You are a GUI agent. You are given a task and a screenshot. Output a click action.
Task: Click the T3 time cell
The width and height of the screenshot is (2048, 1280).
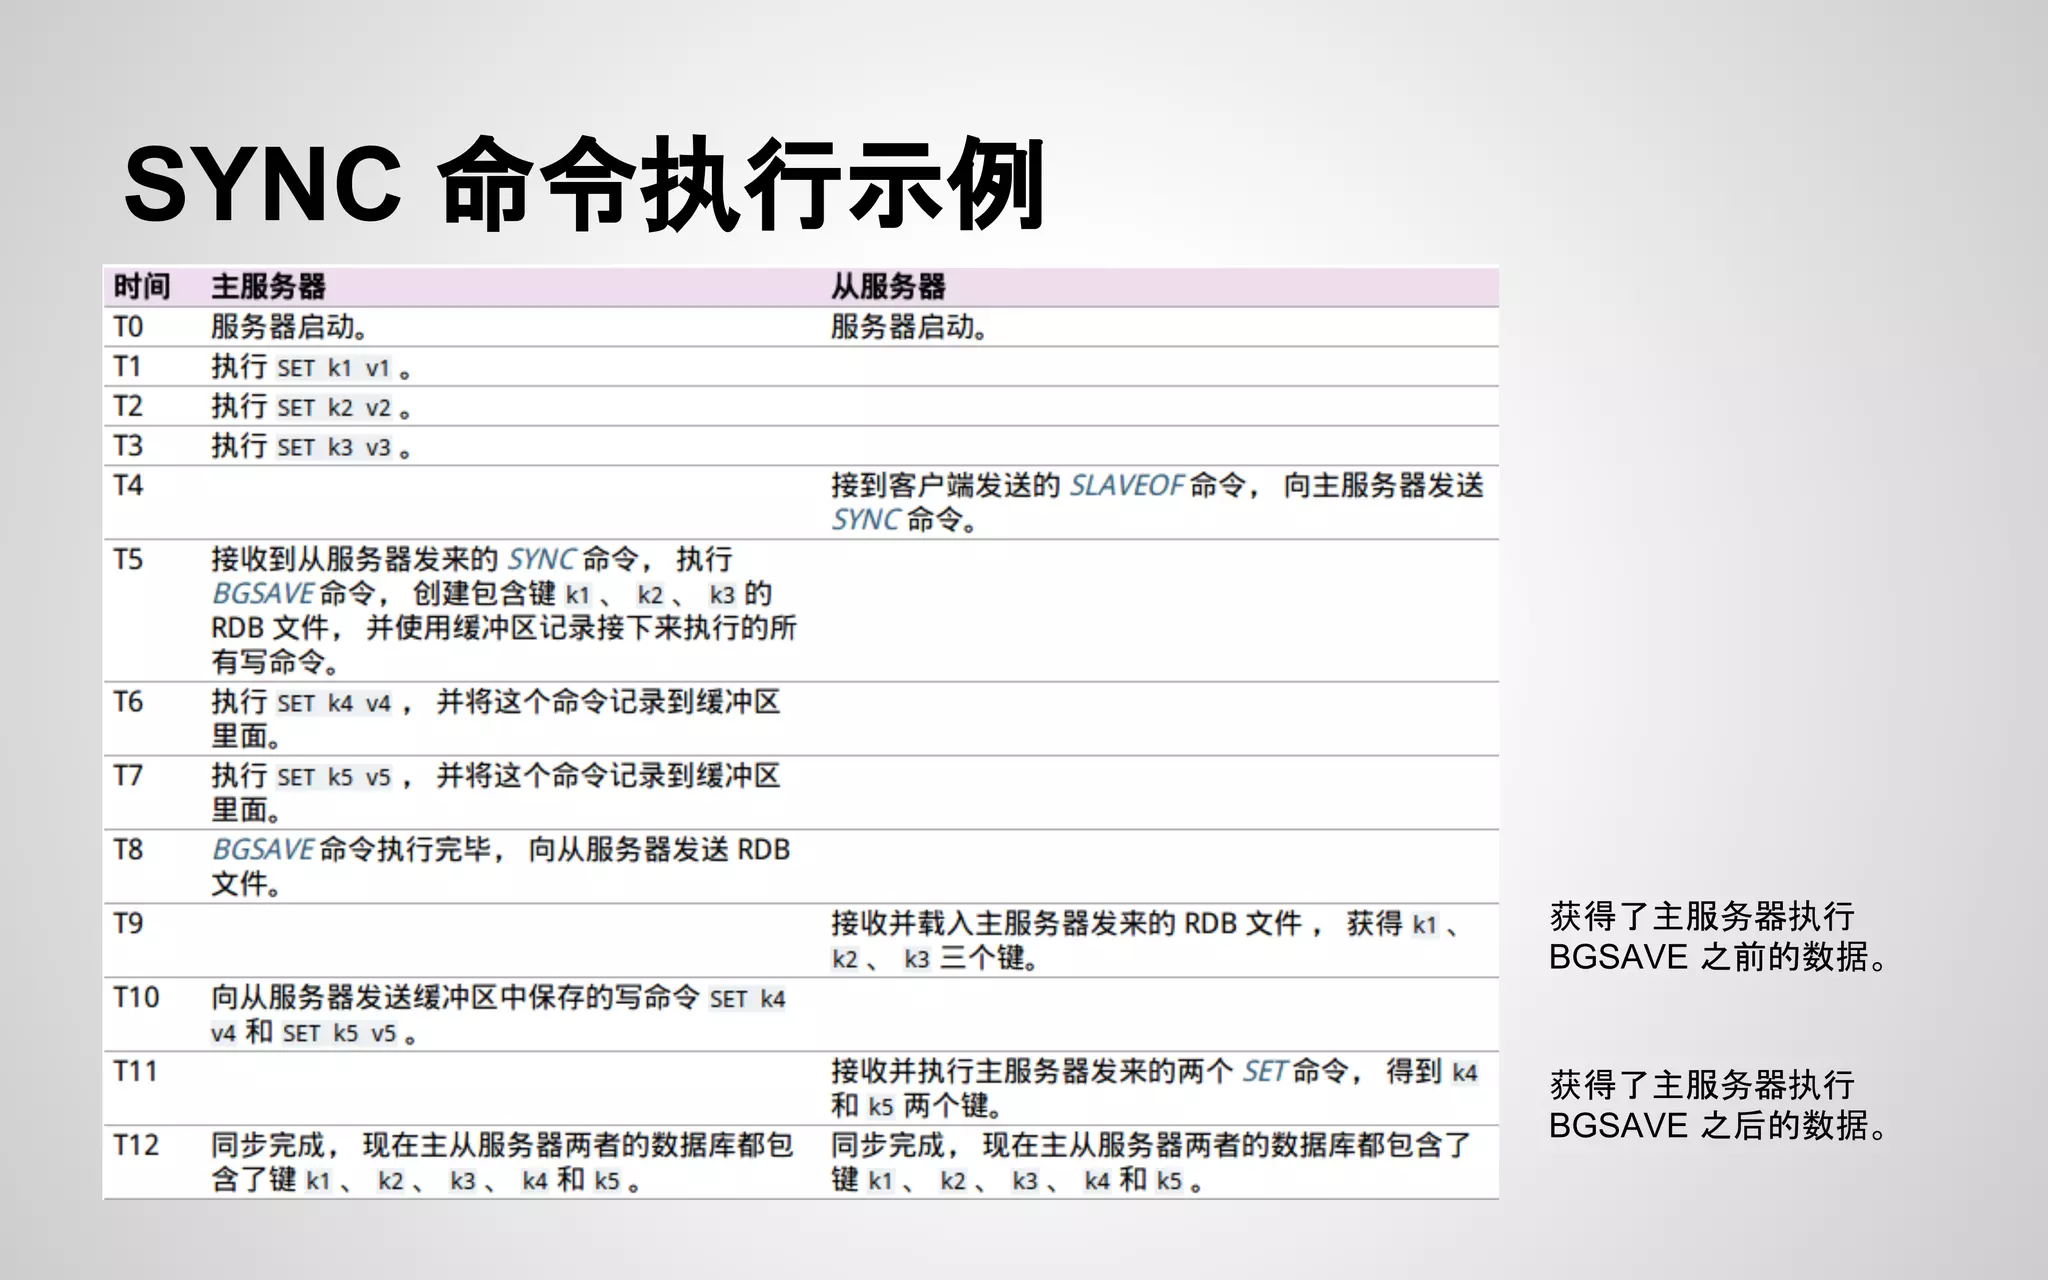(x=128, y=445)
